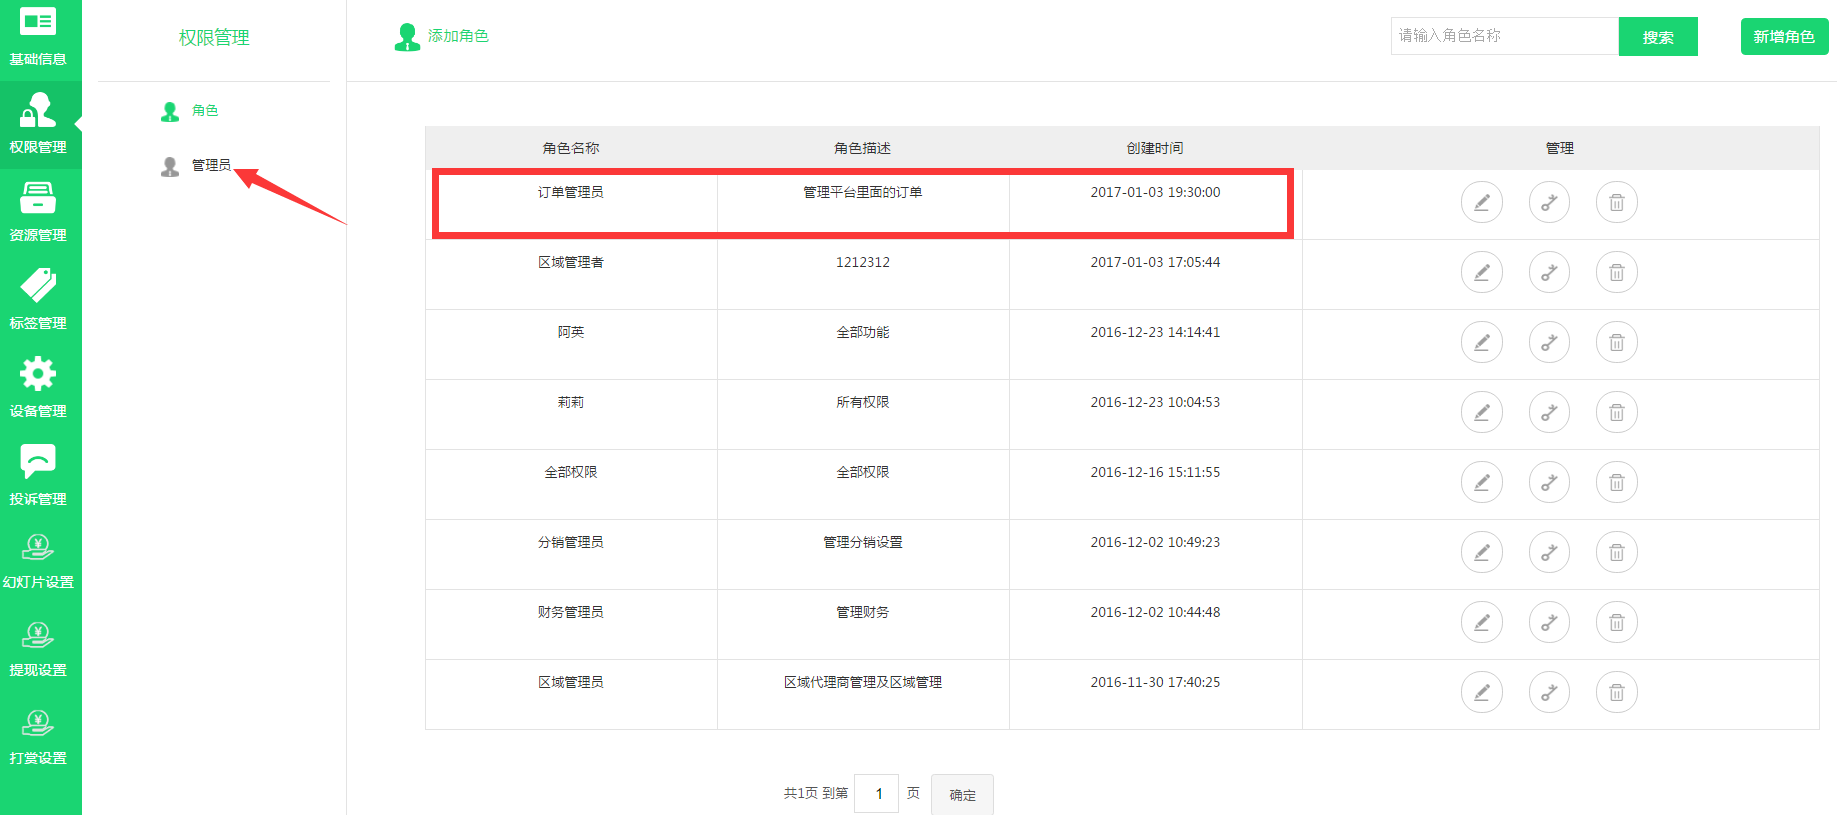Screen dimensions: 1837x815
Task: Focus the role name search field
Action: click(1503, 36)
